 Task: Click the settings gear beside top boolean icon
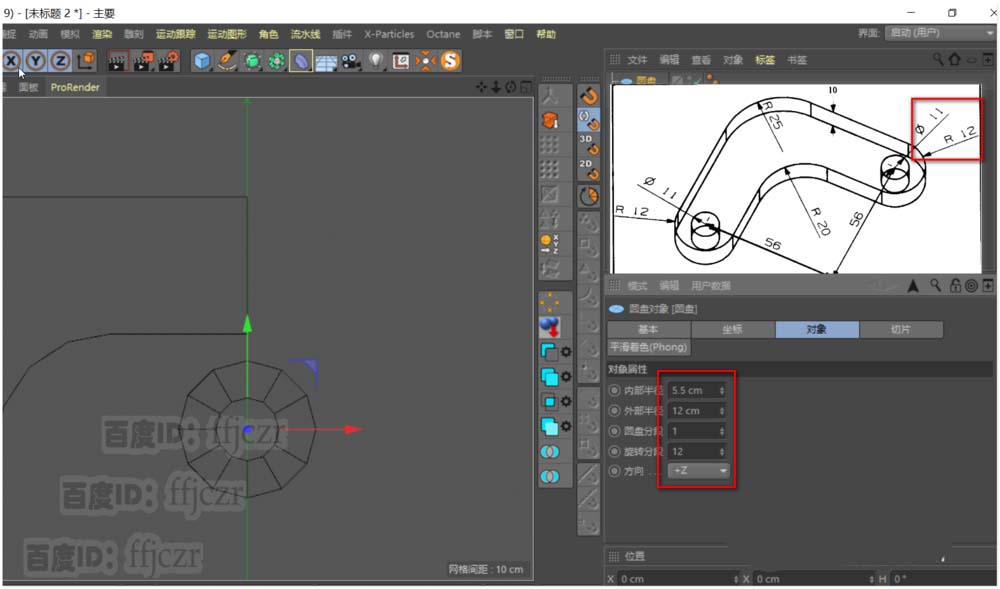(566, 352)
